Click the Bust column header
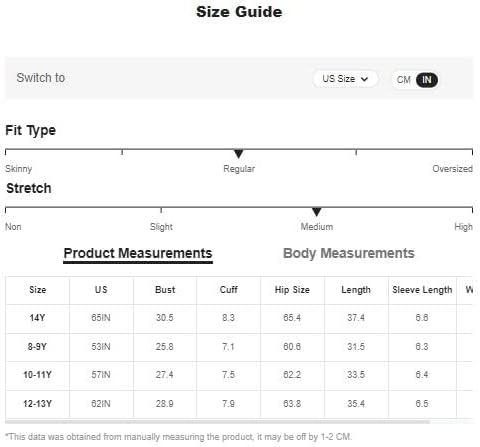Image resolution: width=480 pixels, height=447 pixels. 165,290
